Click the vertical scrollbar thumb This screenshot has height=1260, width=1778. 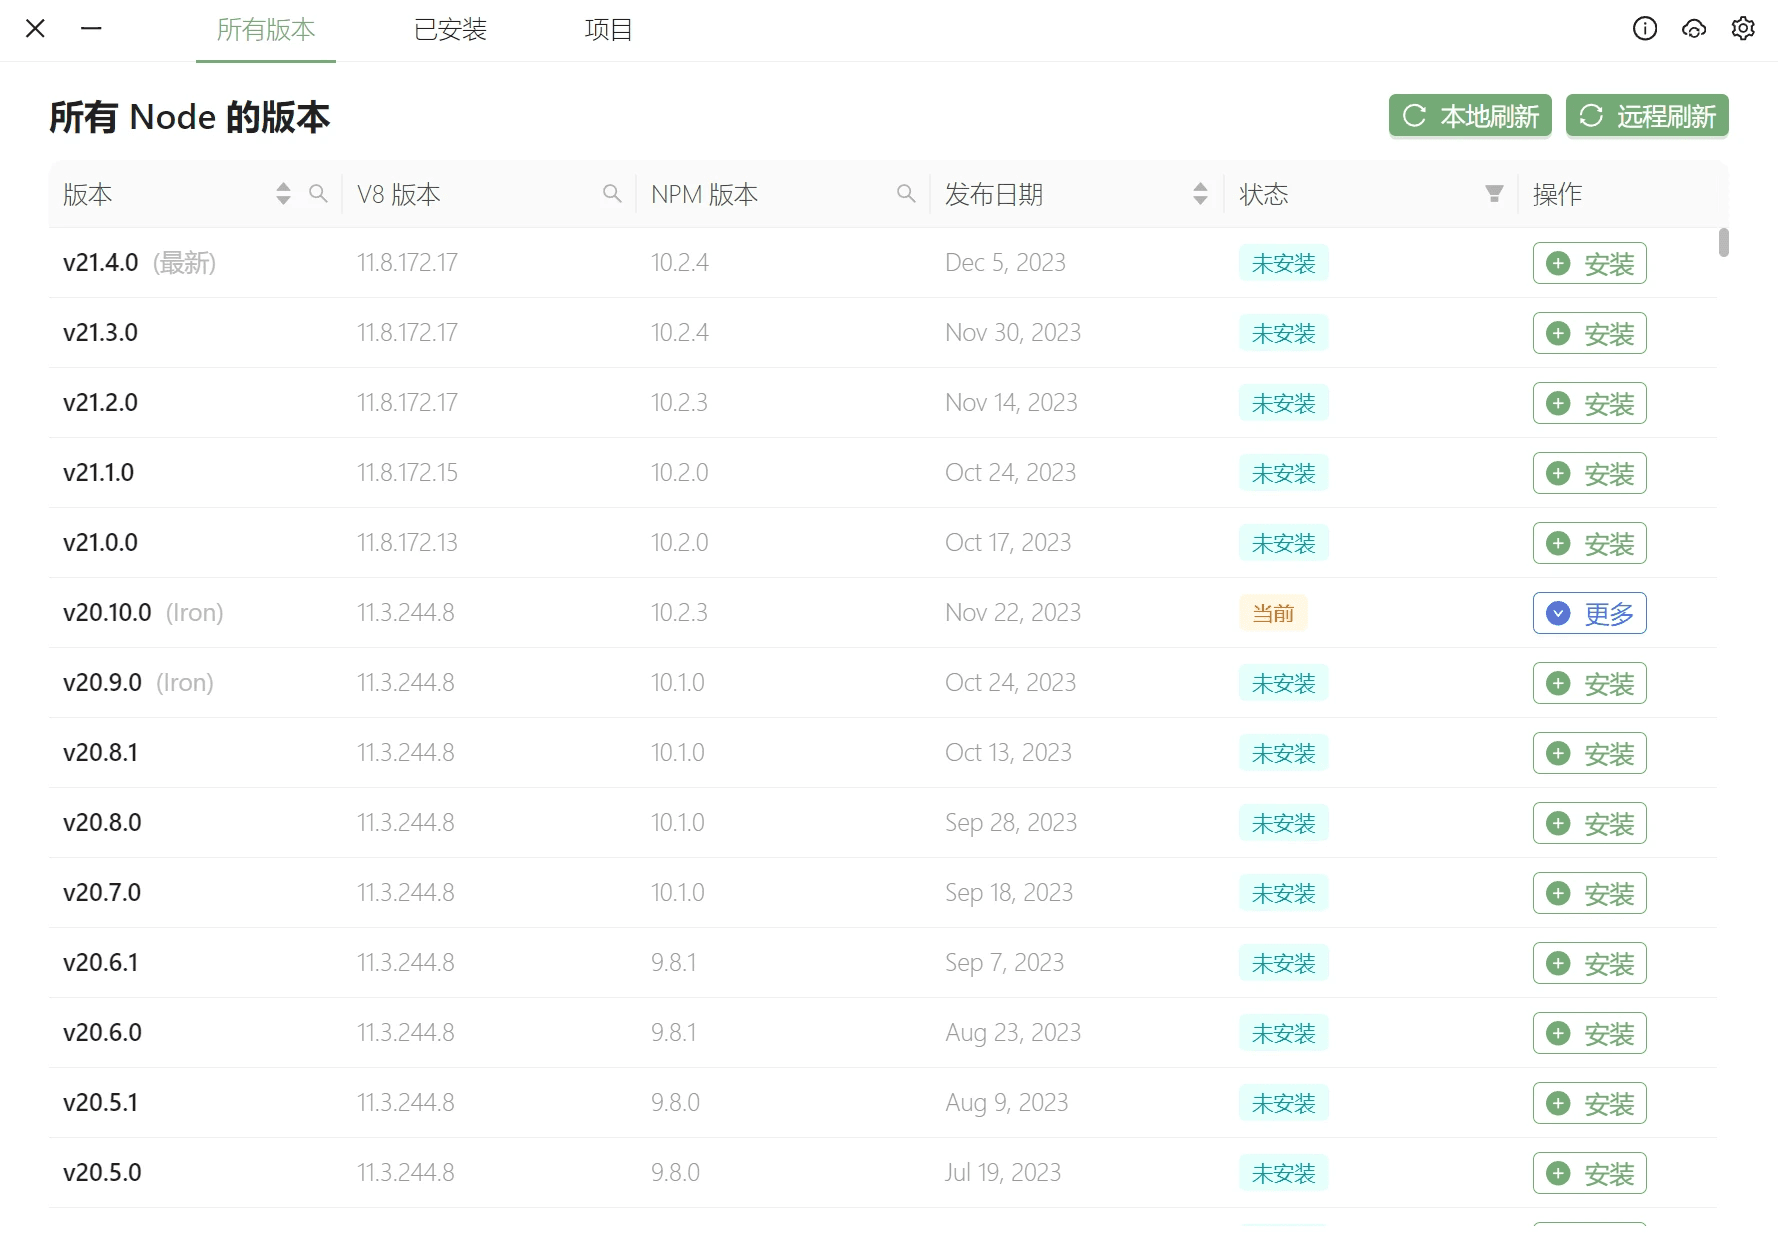pos(1723,243)
